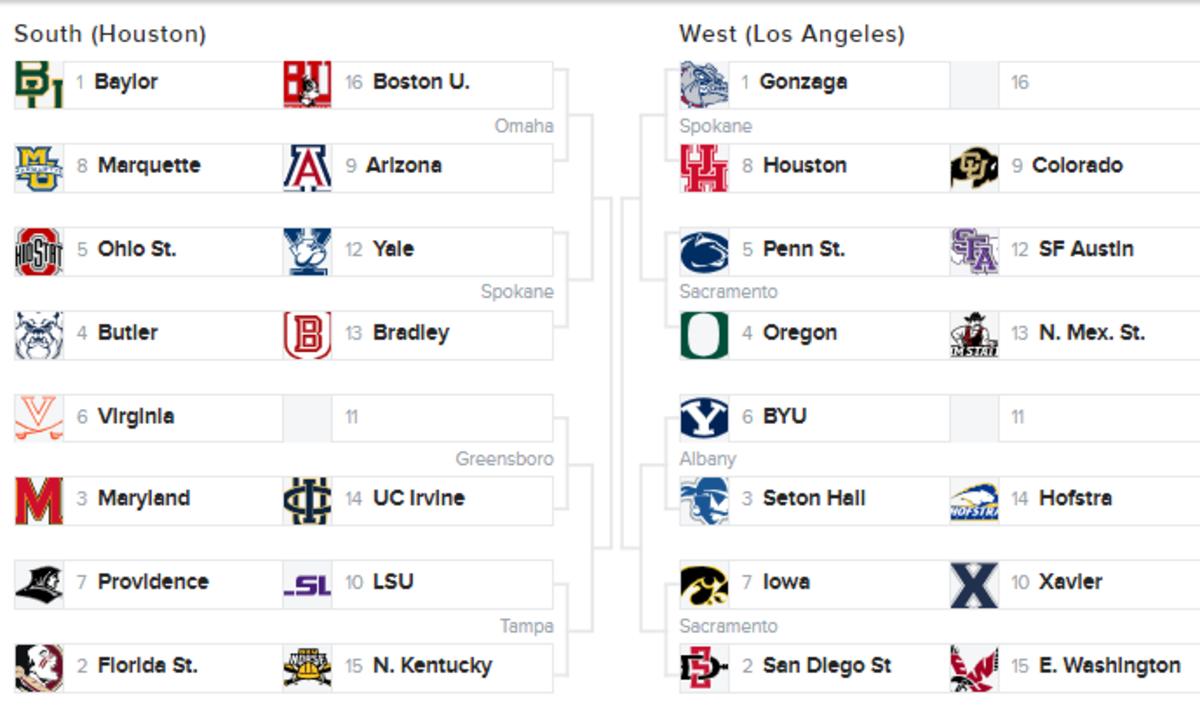Click the South (Houston) region heading
1200x711 pixels.
[110, 34]
